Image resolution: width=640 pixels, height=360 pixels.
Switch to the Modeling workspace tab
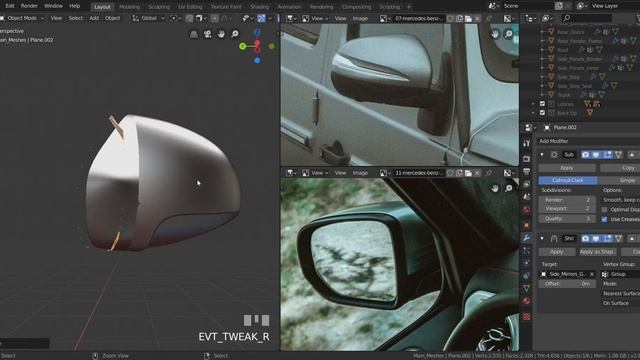(129, 7)
